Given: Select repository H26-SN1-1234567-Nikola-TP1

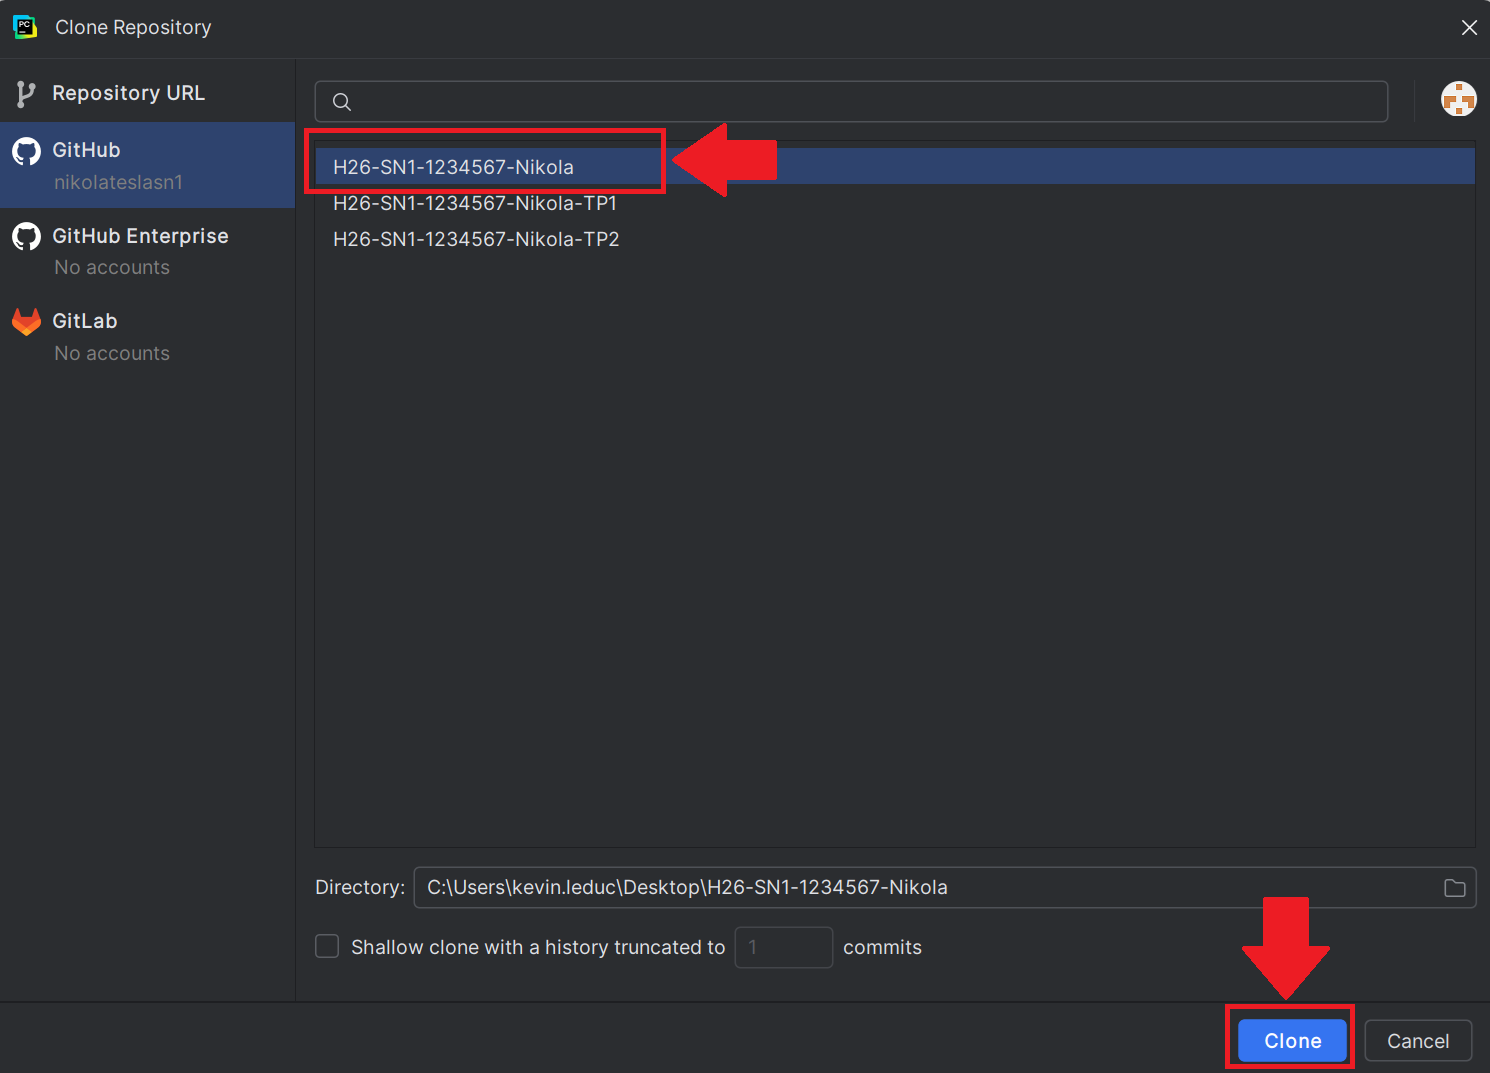Looking at the screenshot, I should coord(475,203).
